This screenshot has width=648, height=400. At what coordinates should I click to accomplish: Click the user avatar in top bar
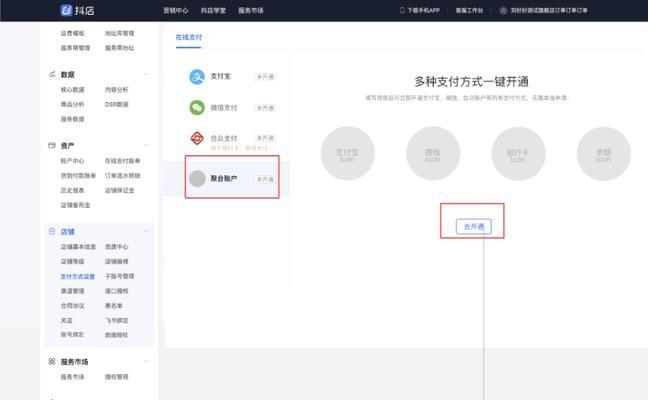[503, 10]
